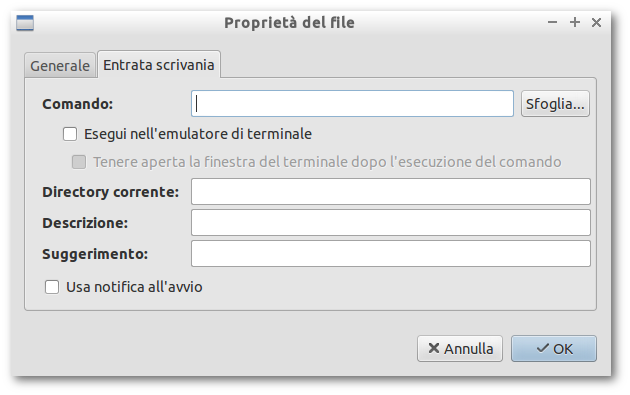Viewport: 630px width, 395px height.
Task: Open the window menu icon in title bar
Action: [25, 23]
